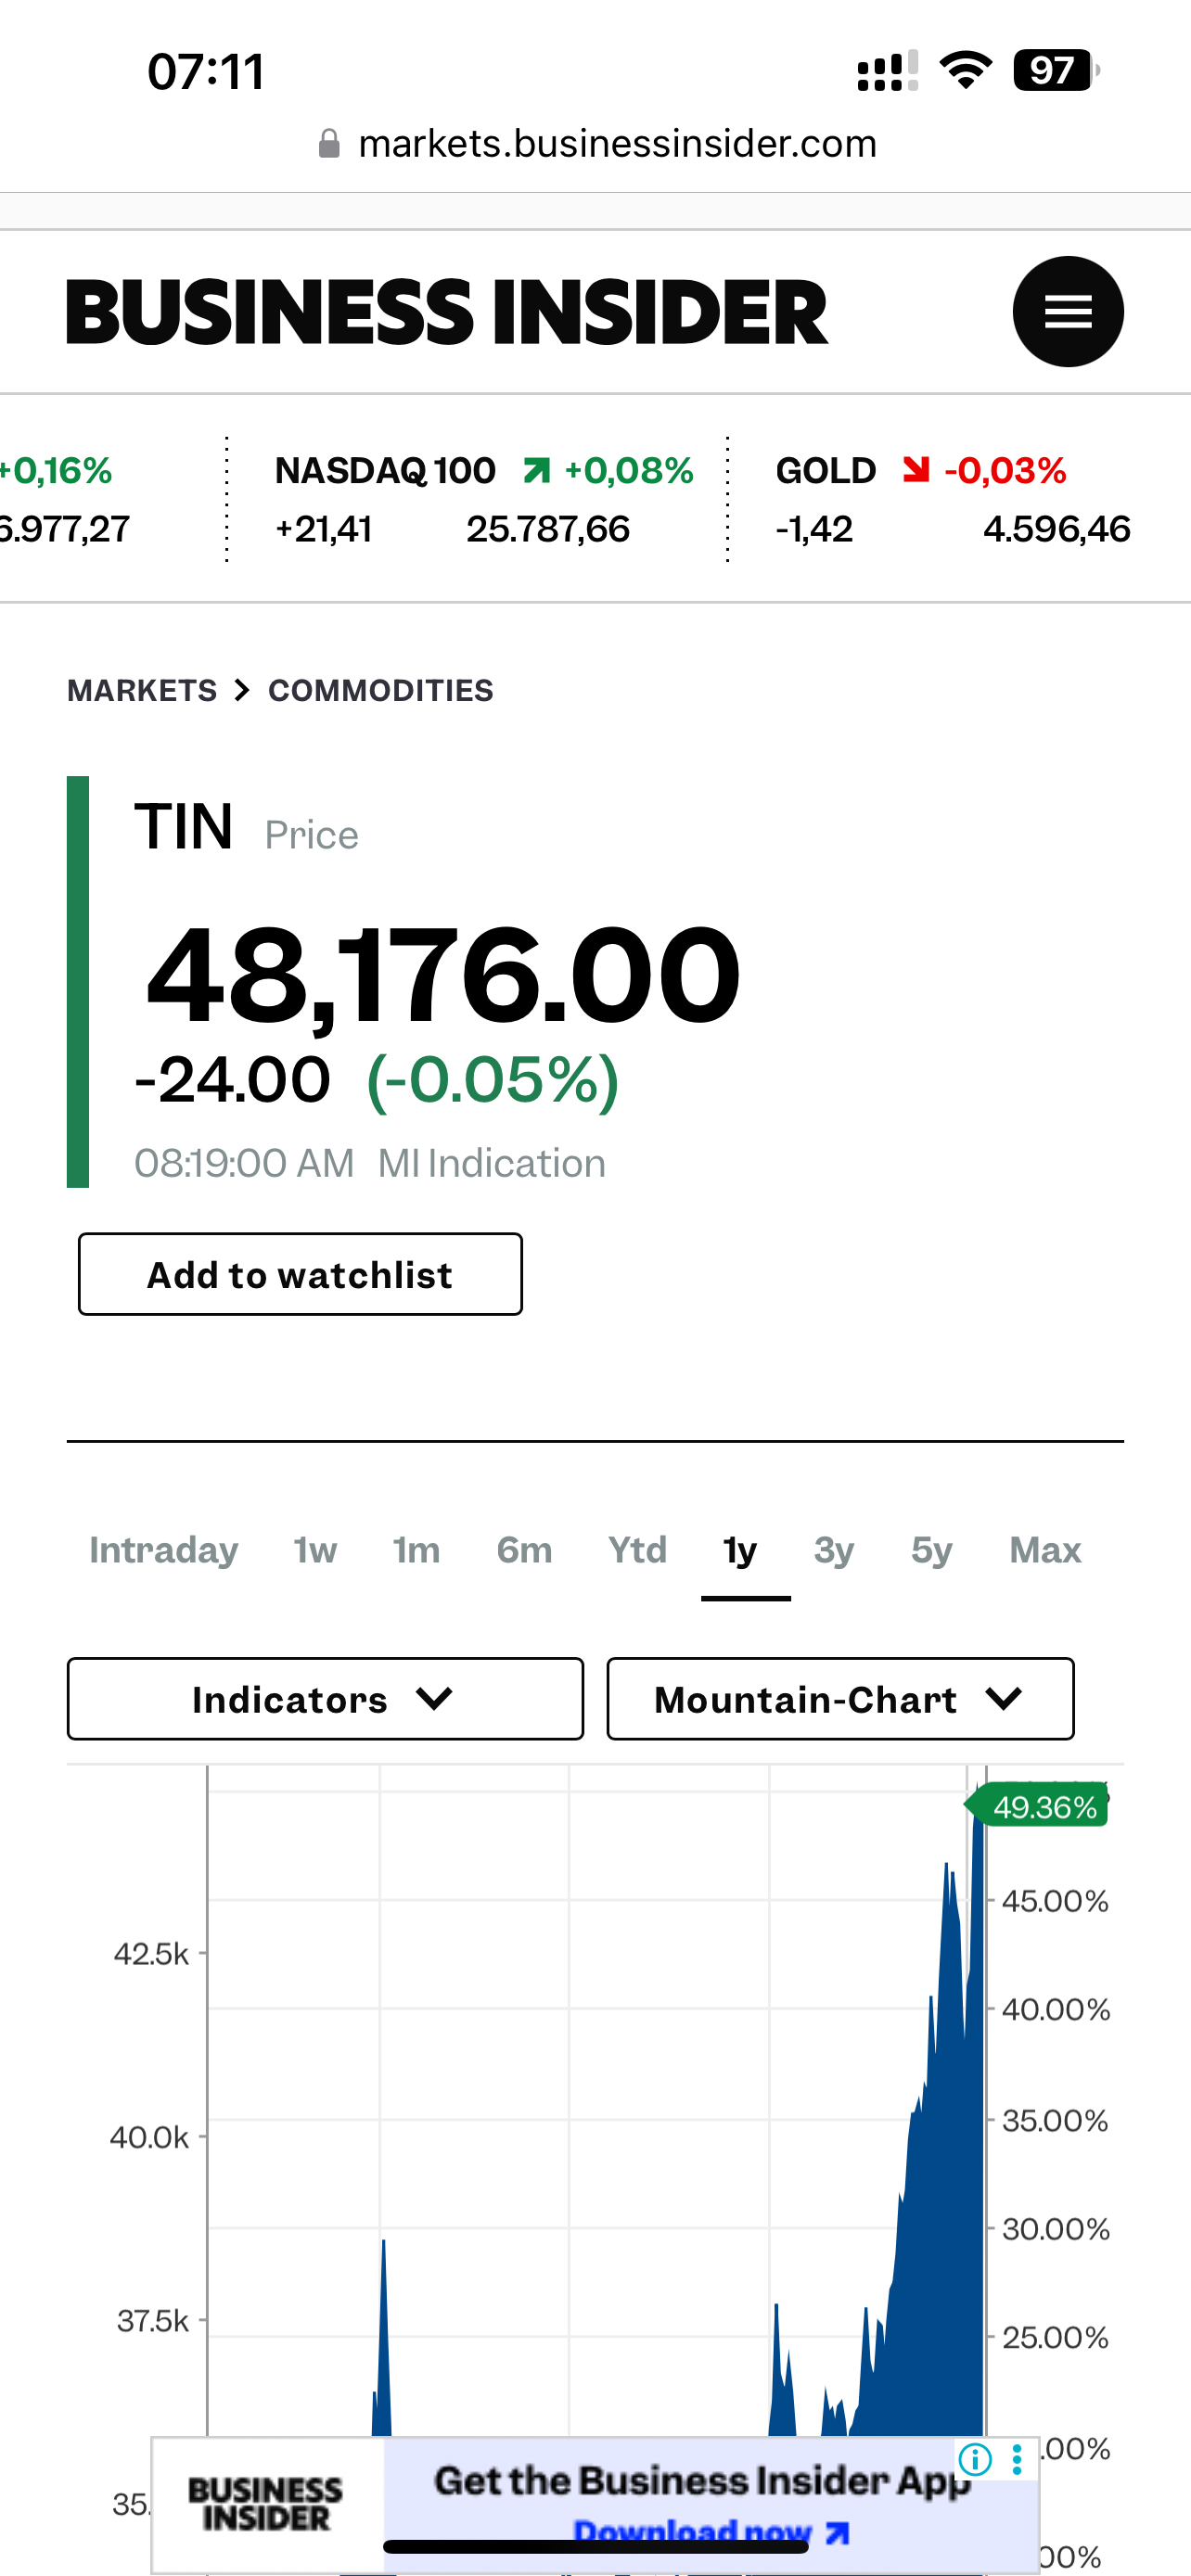Show the Max chart range
The image size is (1191, 2576).
click(x=1045, y=1550)
